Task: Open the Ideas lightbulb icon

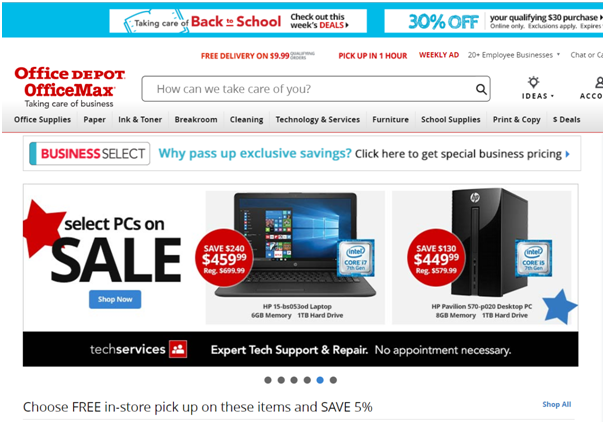Action: (x=533, y=82)
